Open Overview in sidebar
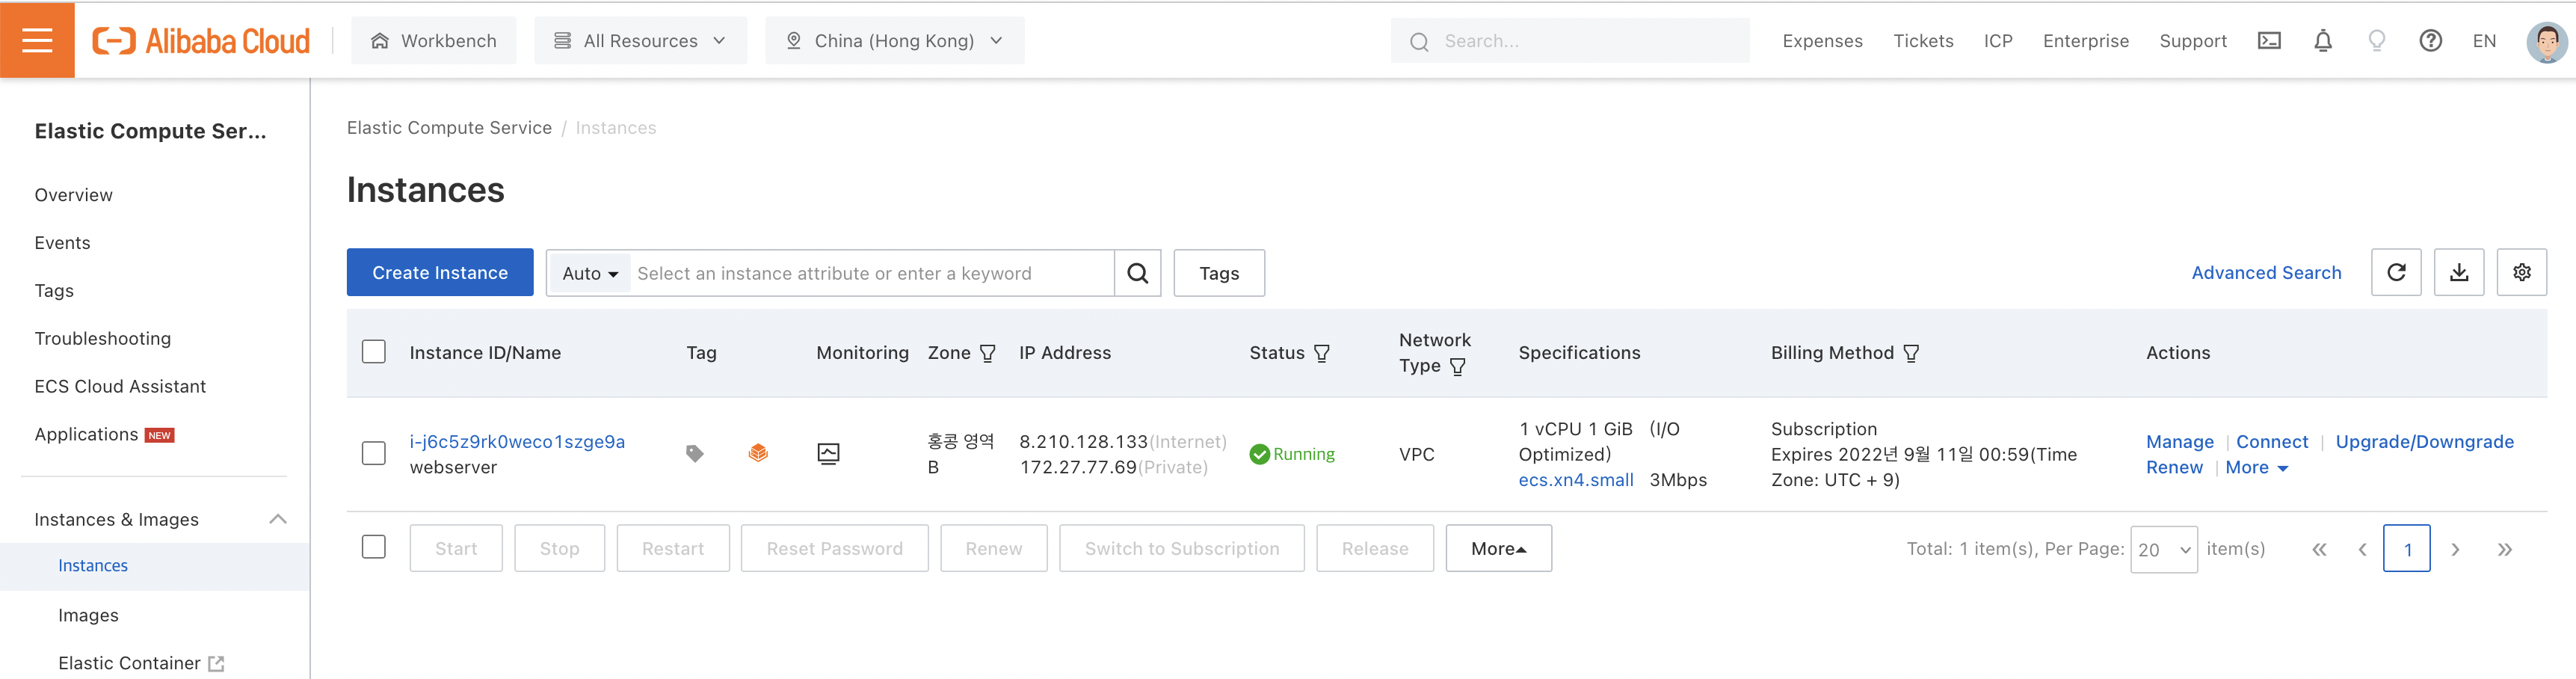Image resolution: width=2576 pixels, height=679 pixels. [74, 195]
